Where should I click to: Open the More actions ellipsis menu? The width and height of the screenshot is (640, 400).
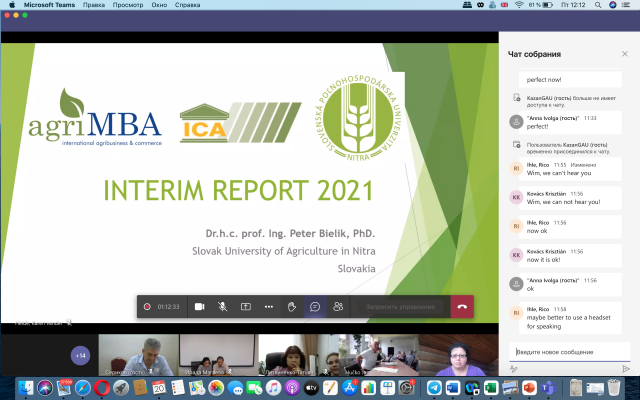coord(269,307)
